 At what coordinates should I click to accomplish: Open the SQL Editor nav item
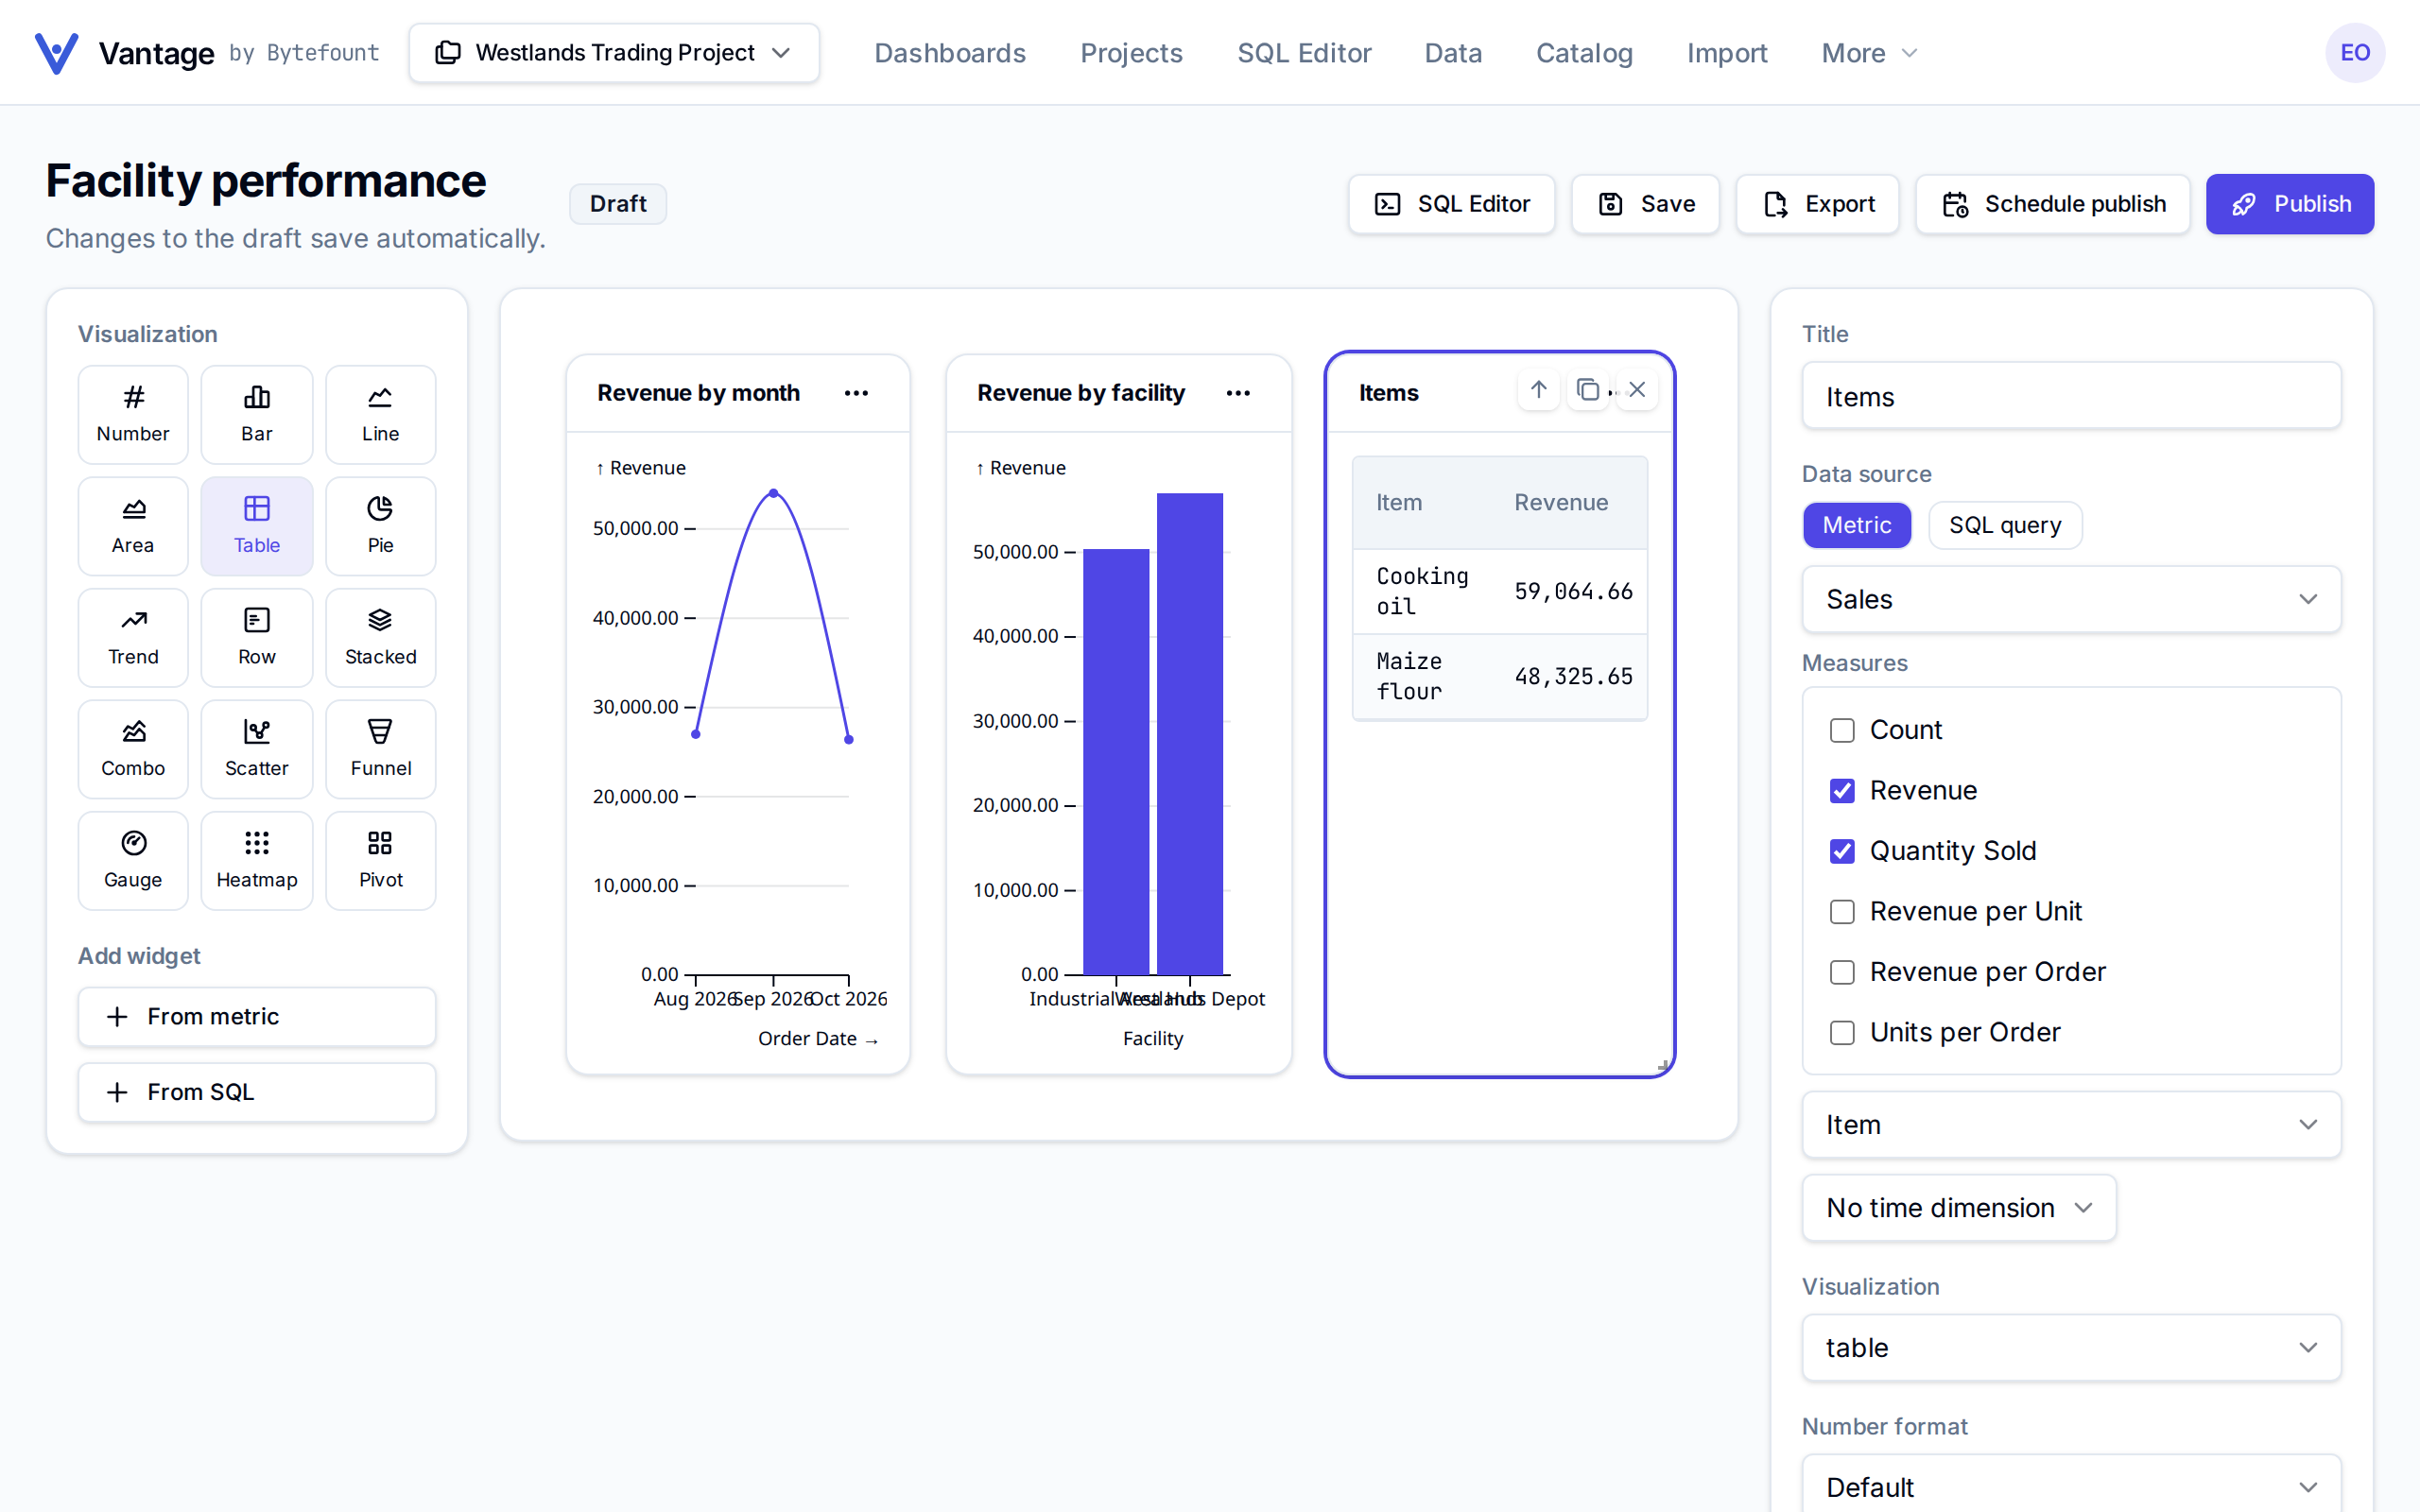1304,53
